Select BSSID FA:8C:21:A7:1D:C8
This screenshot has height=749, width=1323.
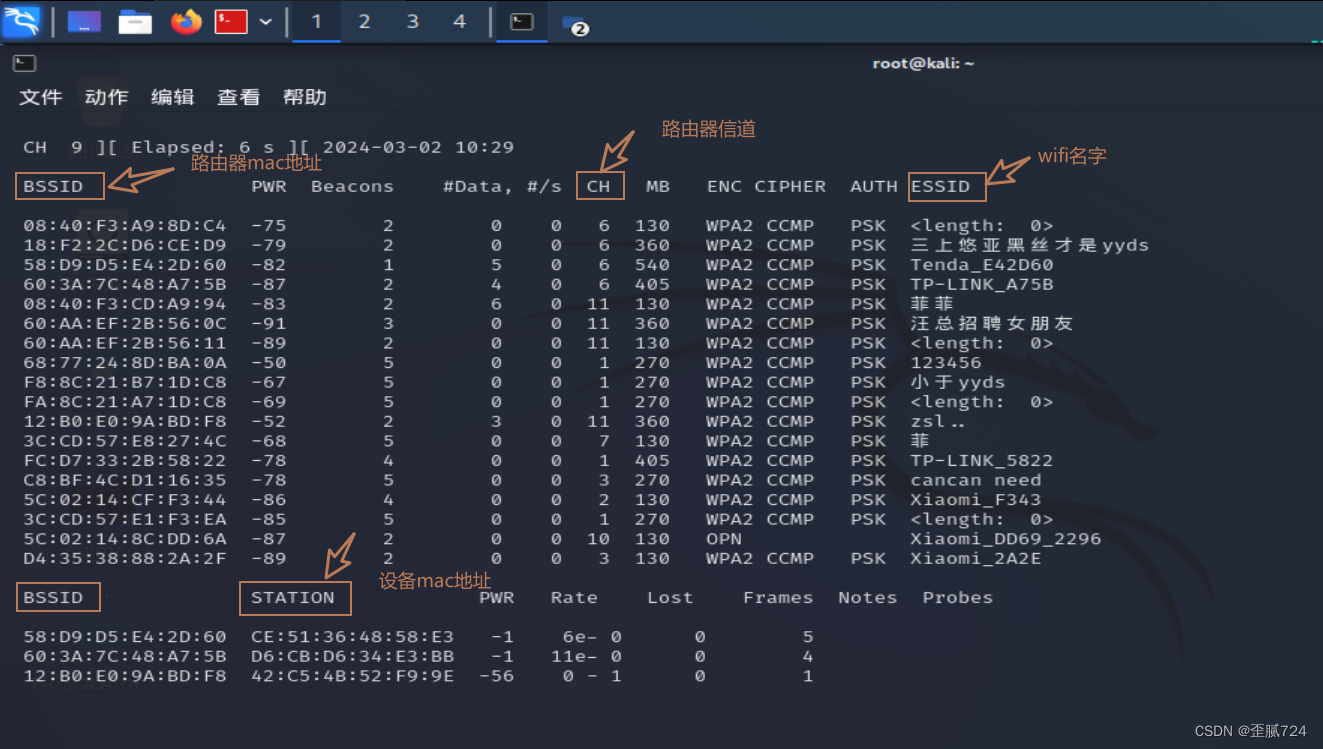tap(125, 402)
